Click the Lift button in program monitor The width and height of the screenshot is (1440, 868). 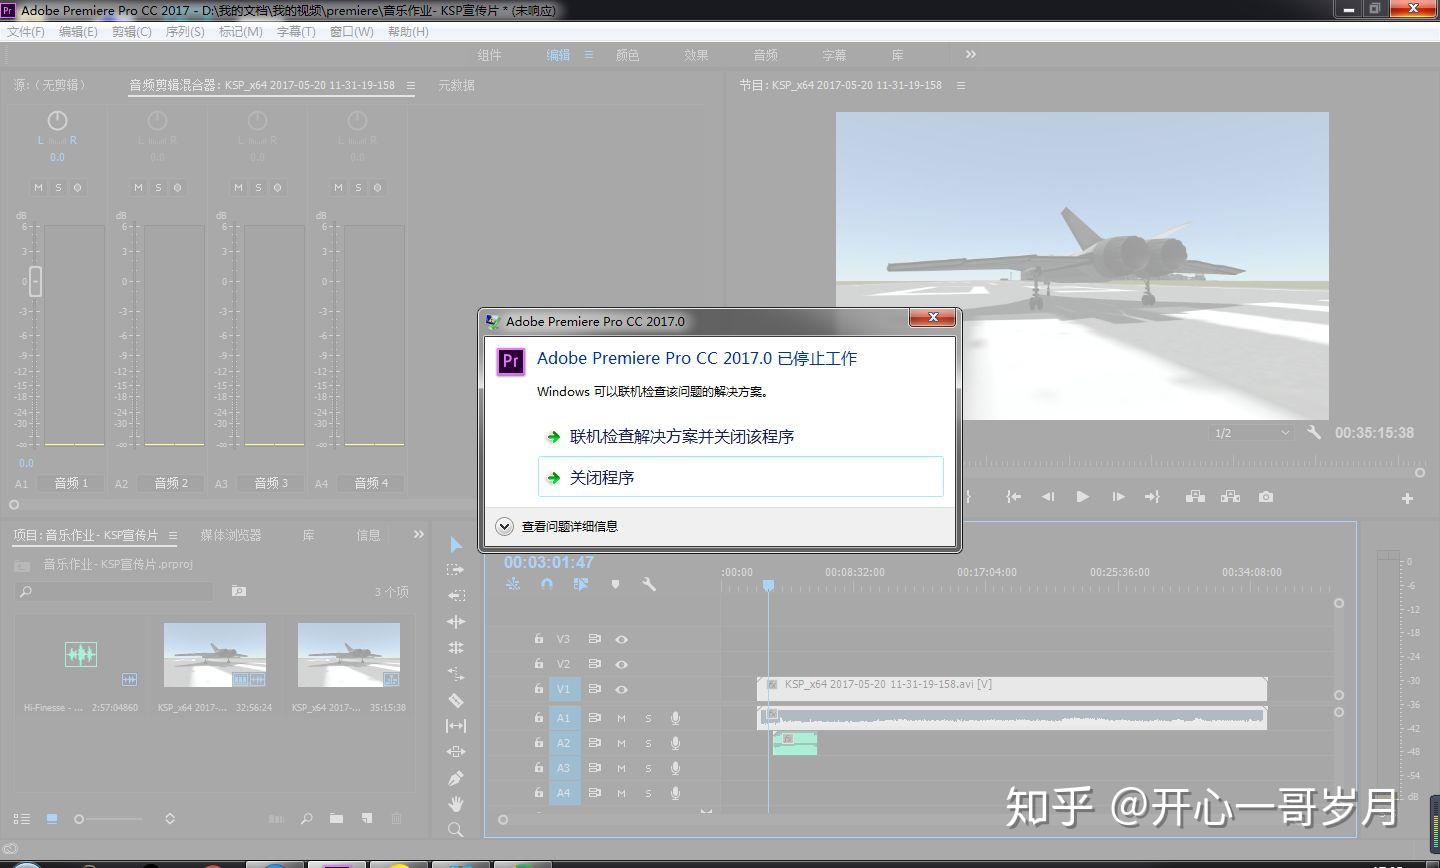[1195, 497]
